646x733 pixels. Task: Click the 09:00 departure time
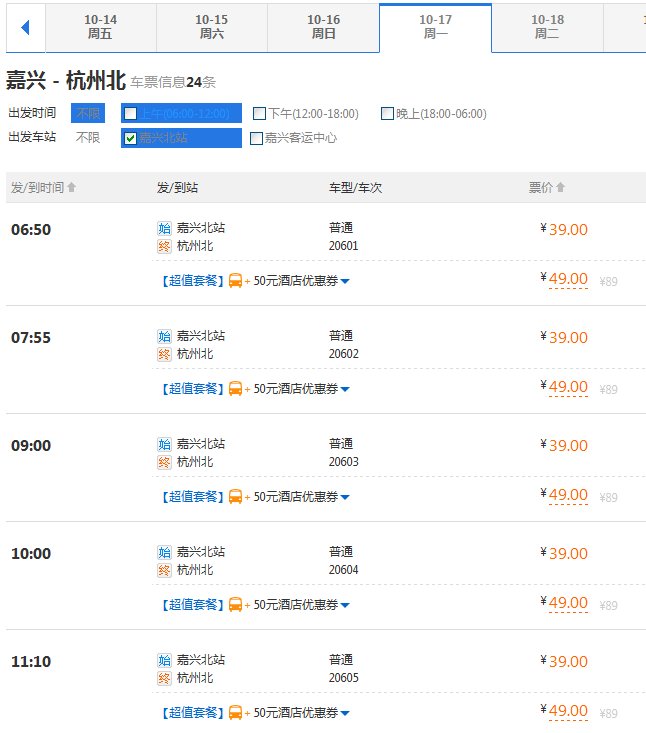click(x=31, y=446)
